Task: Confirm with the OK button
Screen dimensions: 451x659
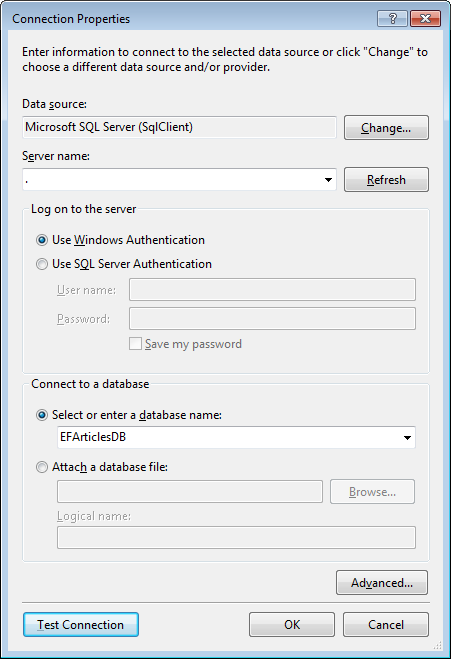Action: [292, 625]
